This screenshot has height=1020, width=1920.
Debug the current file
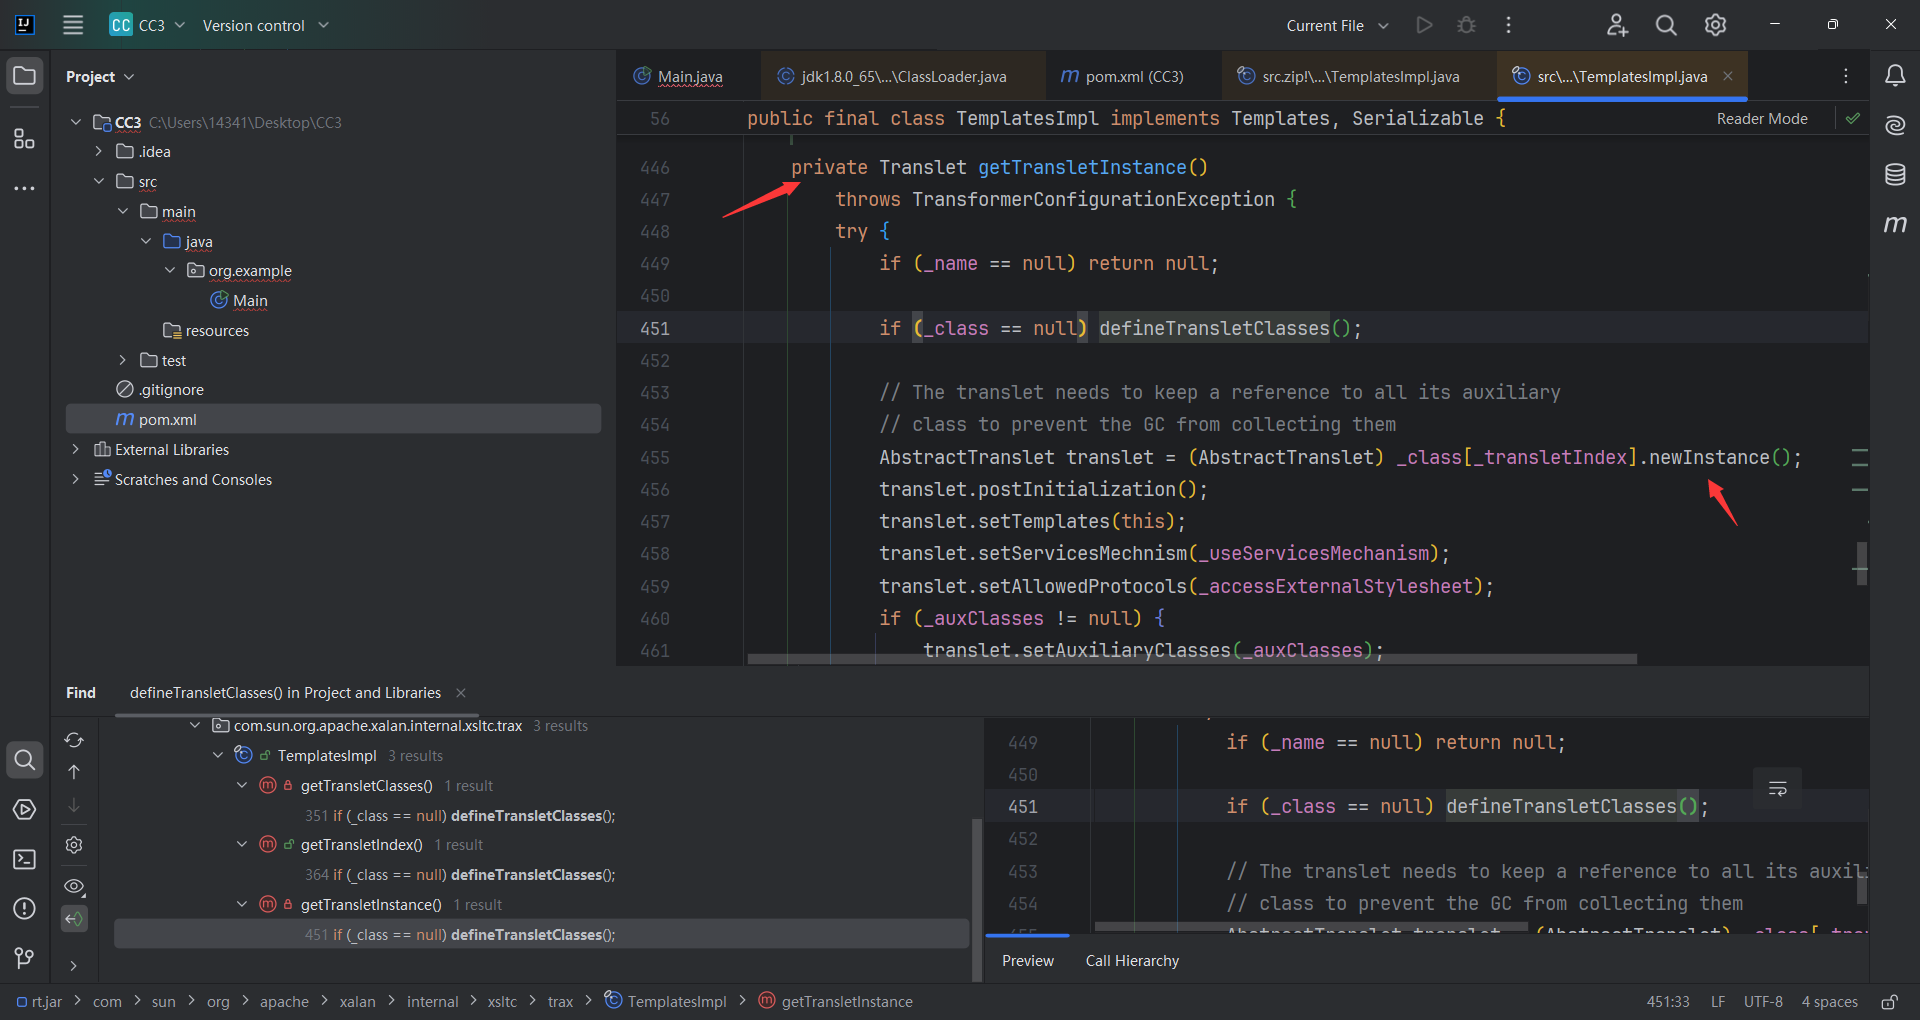pyautogui.click(x=1466, y=25)
